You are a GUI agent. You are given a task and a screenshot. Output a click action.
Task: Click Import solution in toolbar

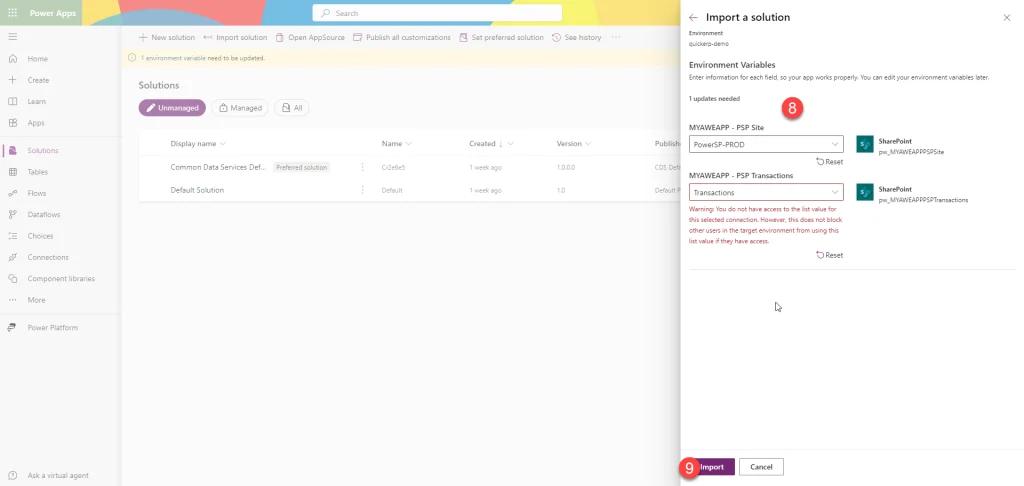[x=235, y=37]
